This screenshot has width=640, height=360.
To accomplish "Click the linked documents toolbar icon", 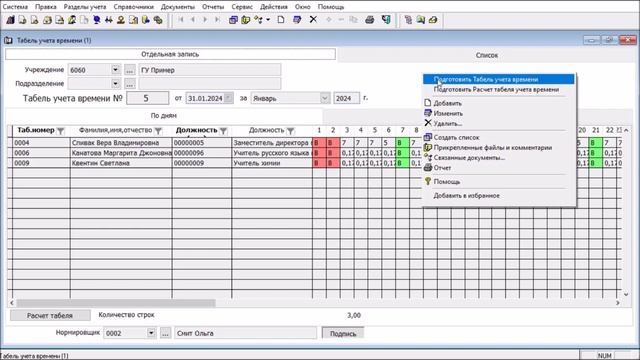I will (258, 20).
